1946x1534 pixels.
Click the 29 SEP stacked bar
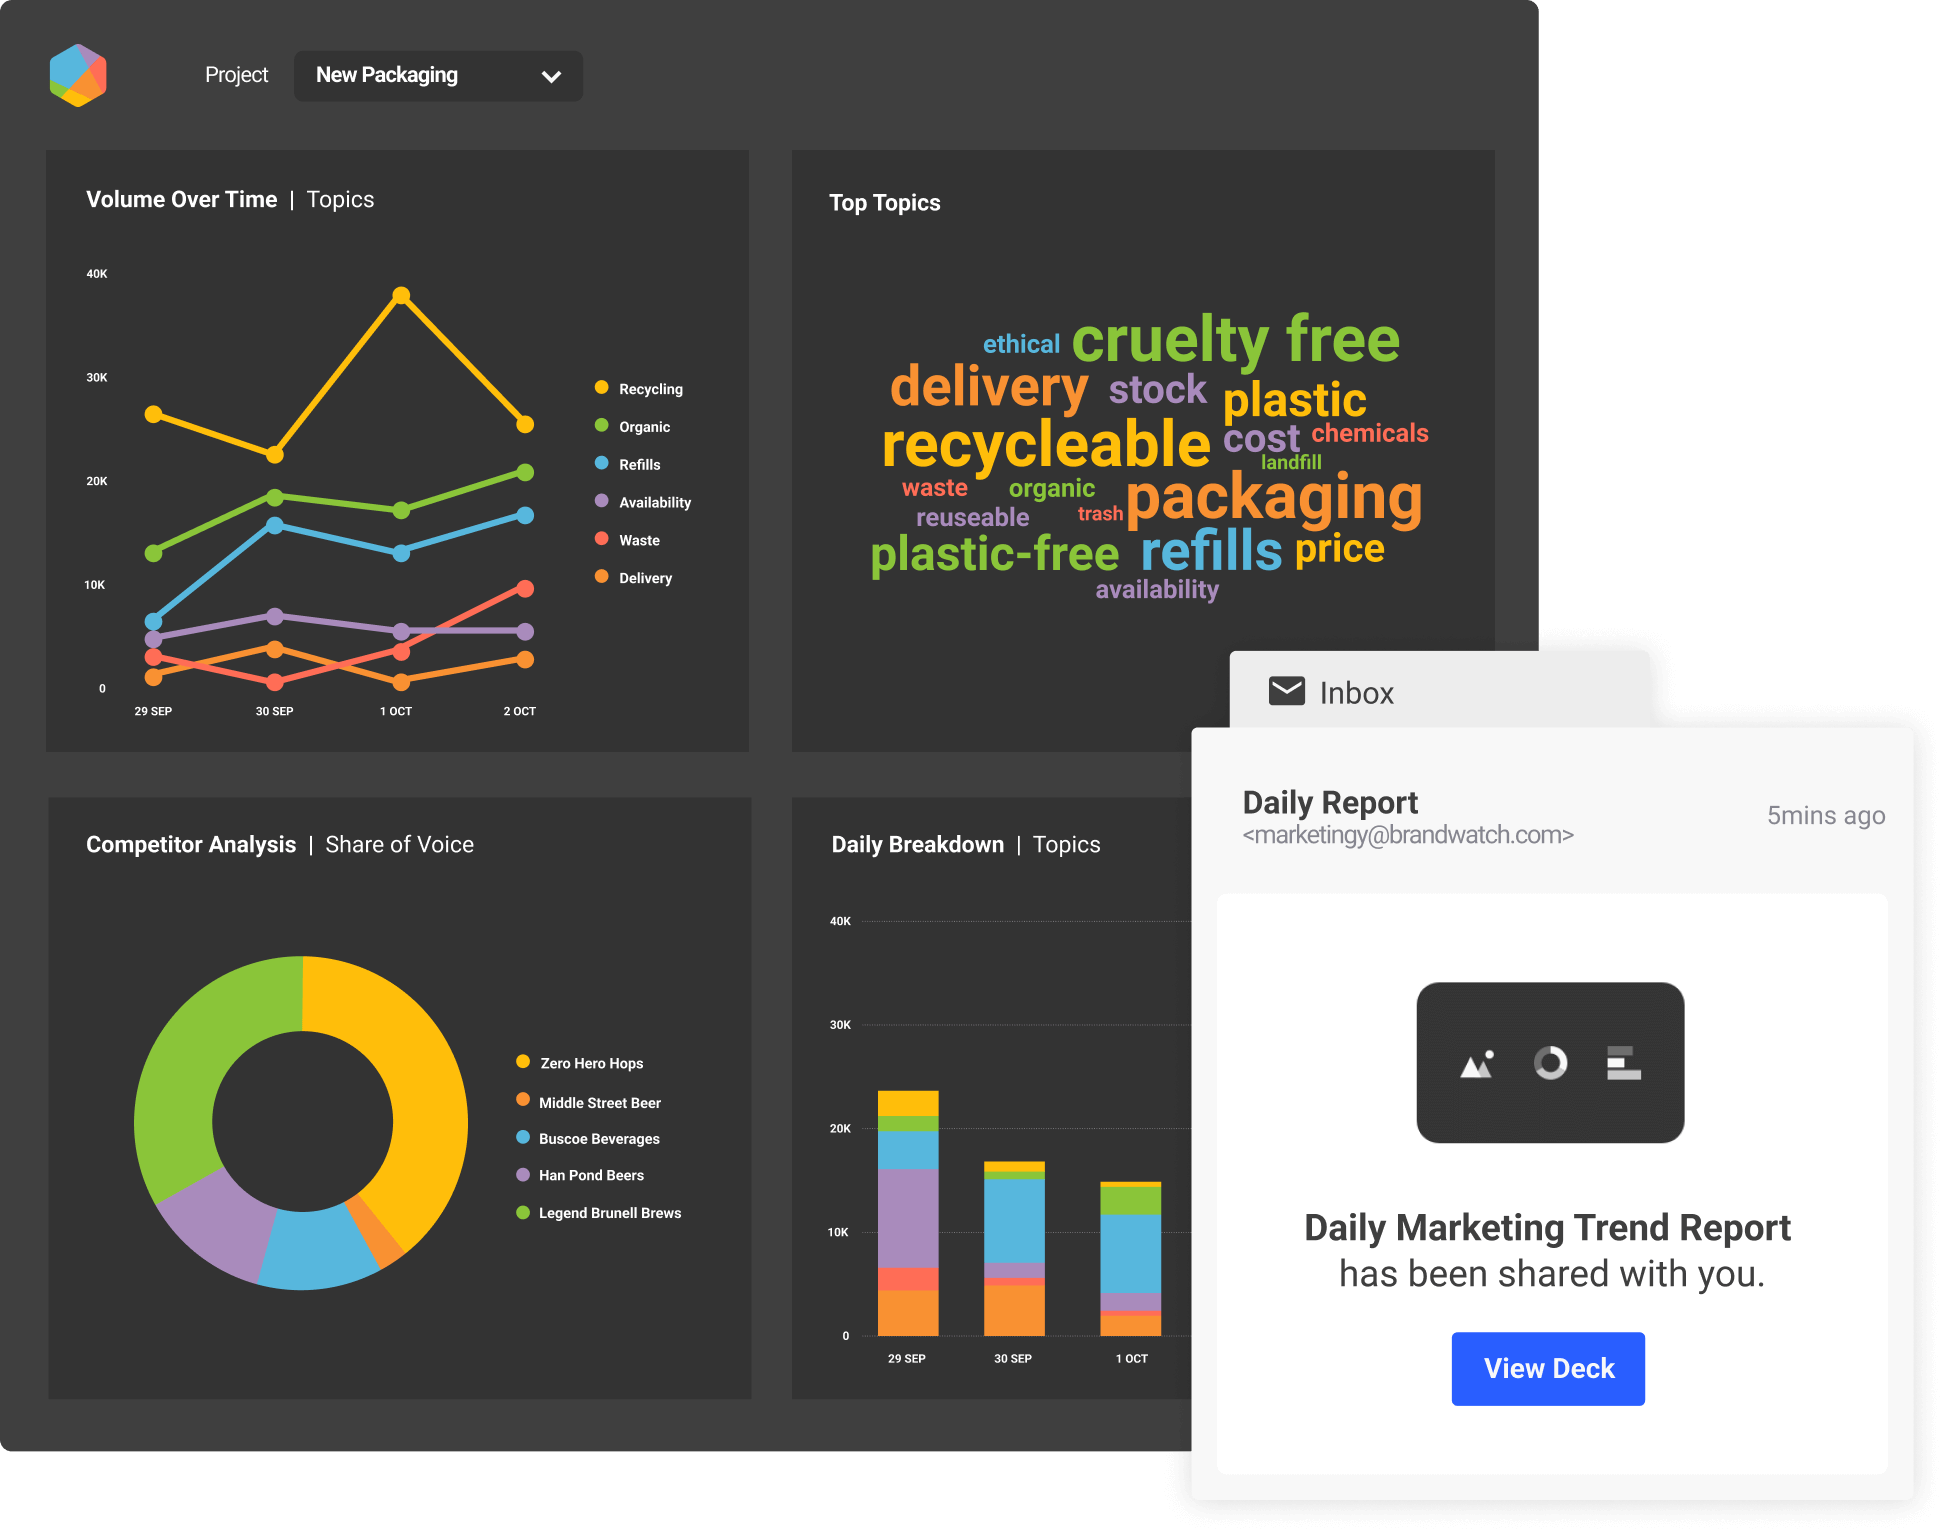908,1213
